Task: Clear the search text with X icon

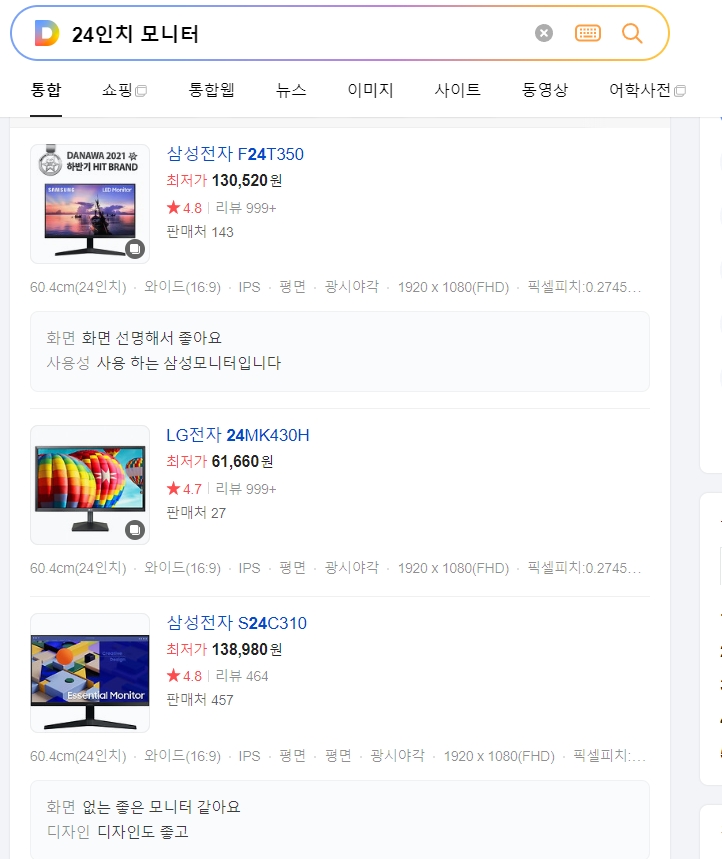Action: pyautogui.click(x=543, y=33)
